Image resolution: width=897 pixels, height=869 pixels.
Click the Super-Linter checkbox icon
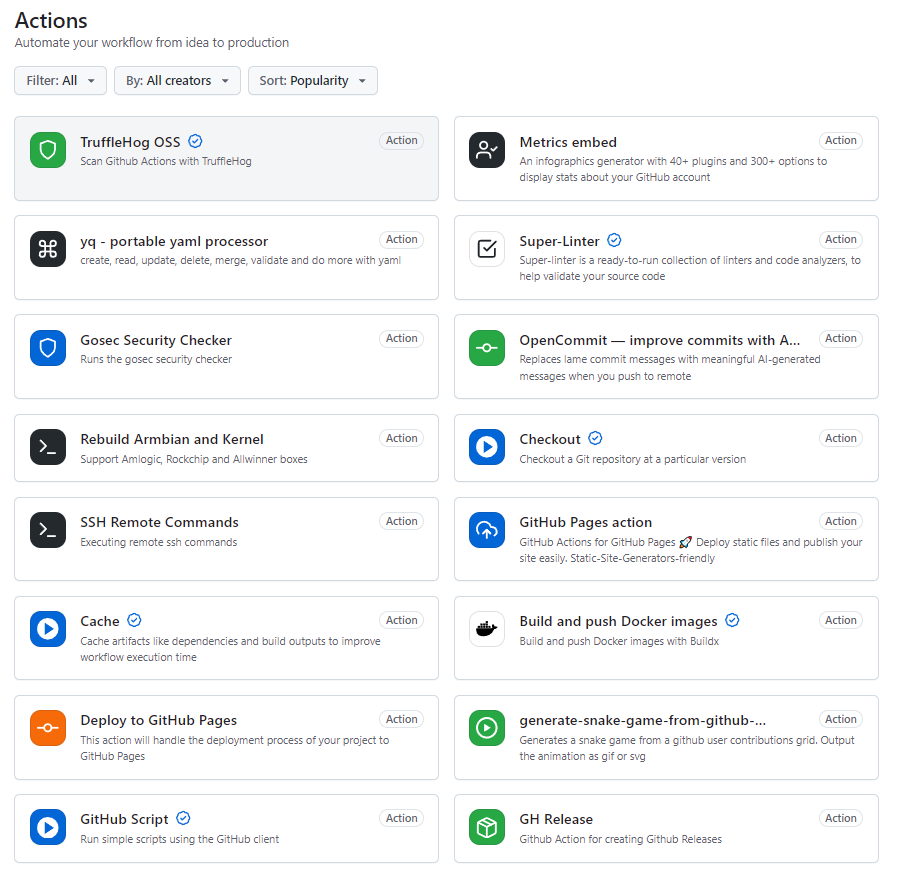pyautogui.click(x=487, y=249)
